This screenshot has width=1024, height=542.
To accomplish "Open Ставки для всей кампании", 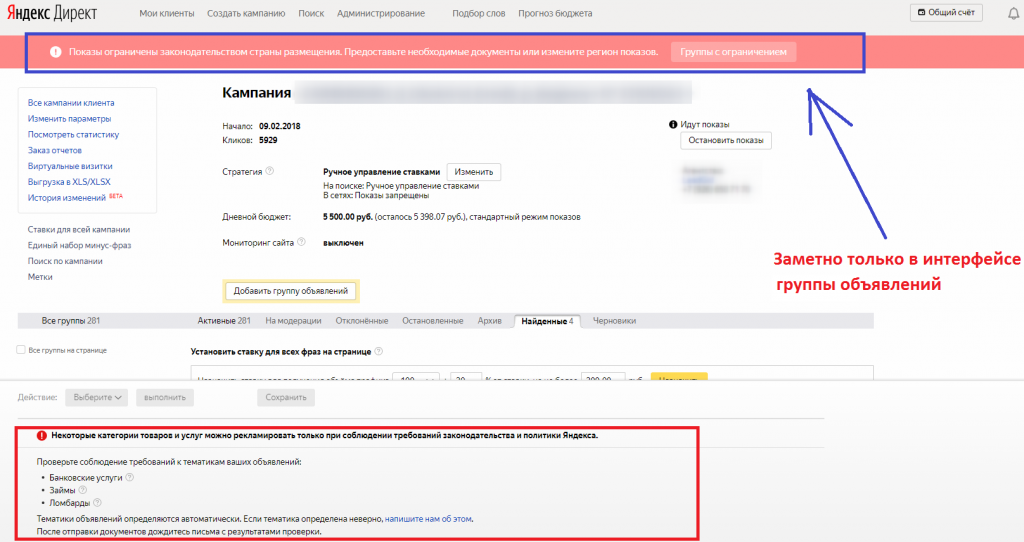I will [78, 229].
